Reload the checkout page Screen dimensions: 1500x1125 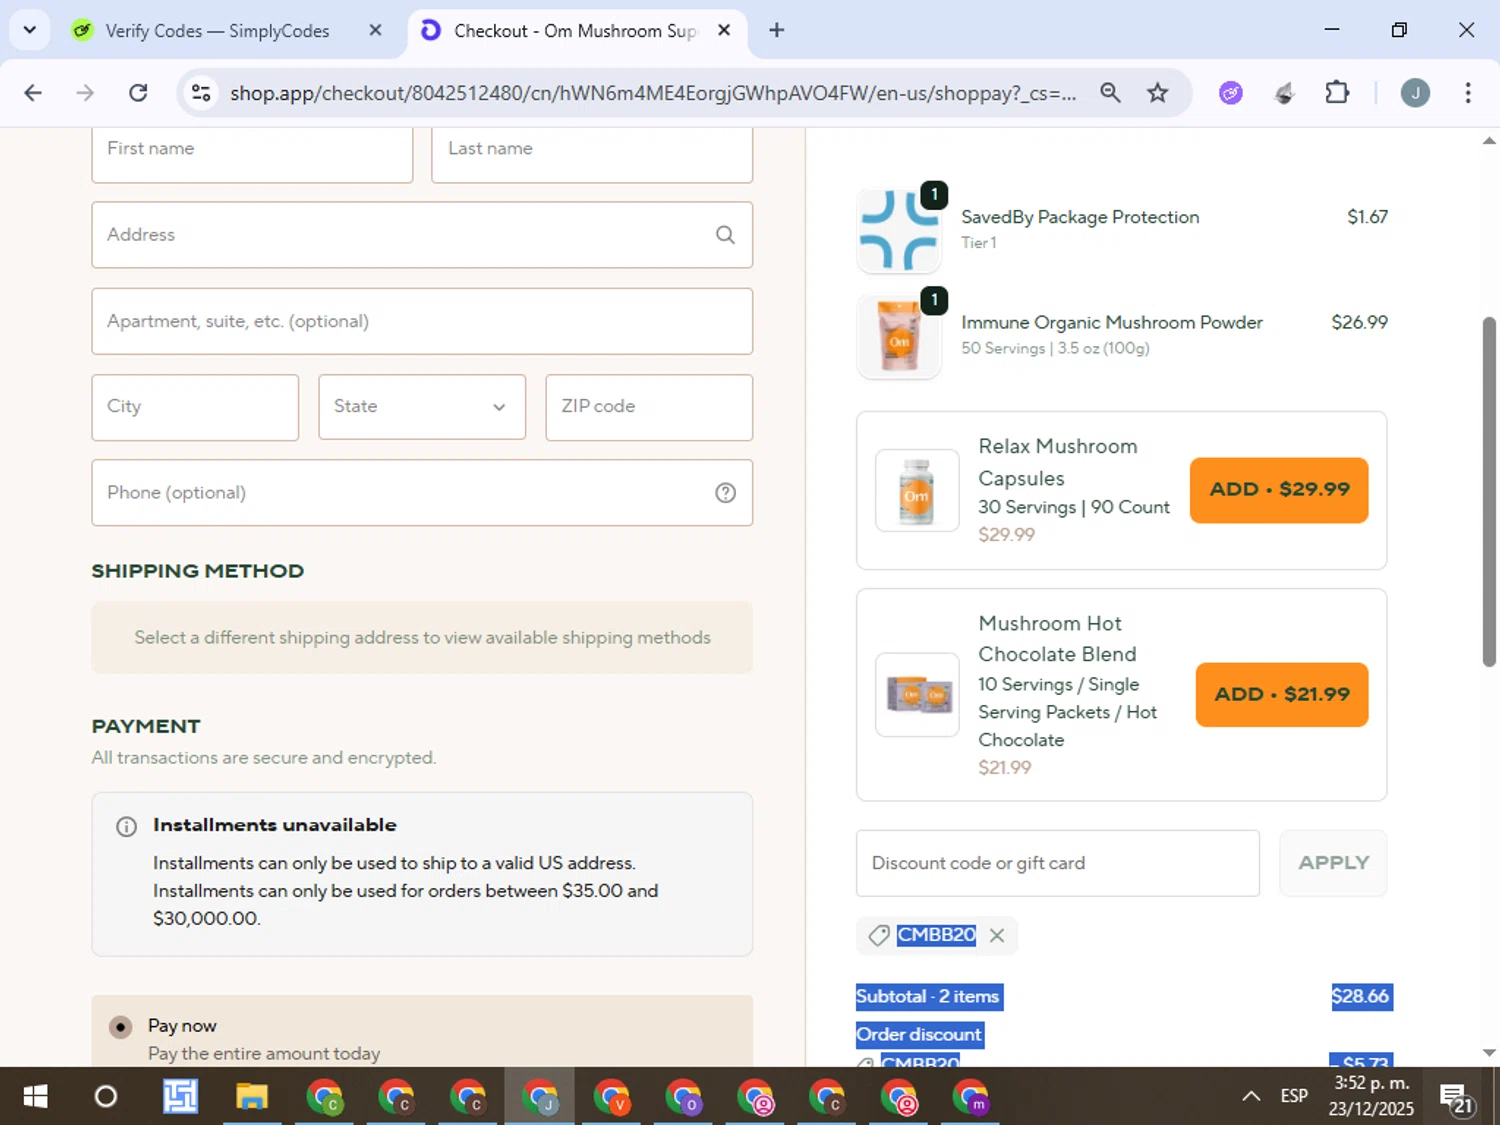tap(138, 93)
